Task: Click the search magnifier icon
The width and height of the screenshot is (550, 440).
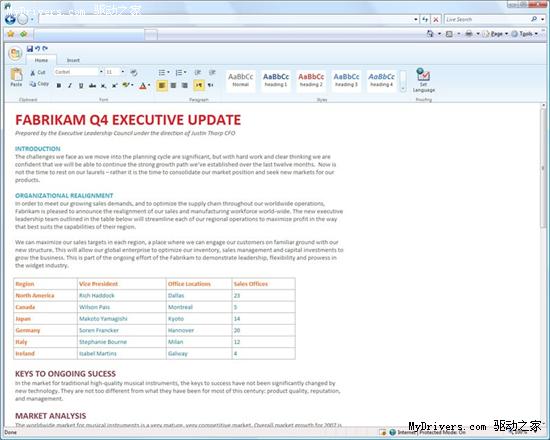Action: (x=534, y=19)
